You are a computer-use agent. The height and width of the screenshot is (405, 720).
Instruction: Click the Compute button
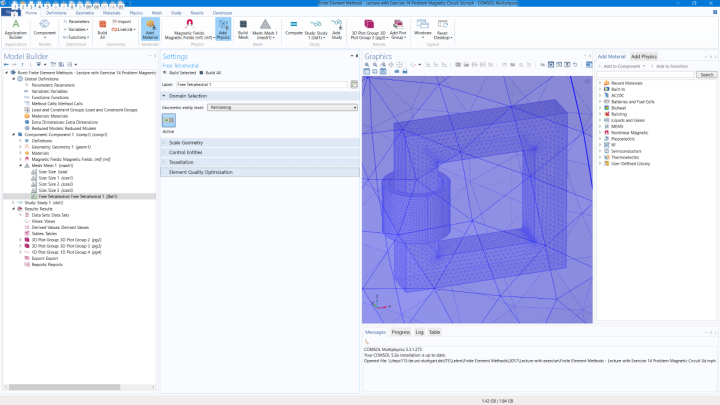(x=294, y=28)
